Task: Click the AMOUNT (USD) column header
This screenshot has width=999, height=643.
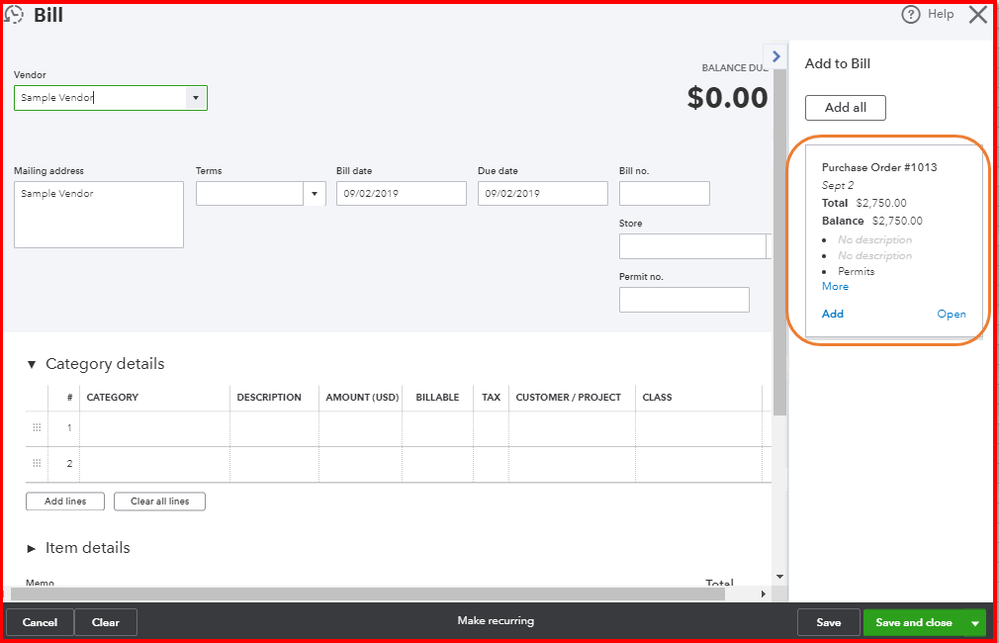Action: tap(362, 398)
